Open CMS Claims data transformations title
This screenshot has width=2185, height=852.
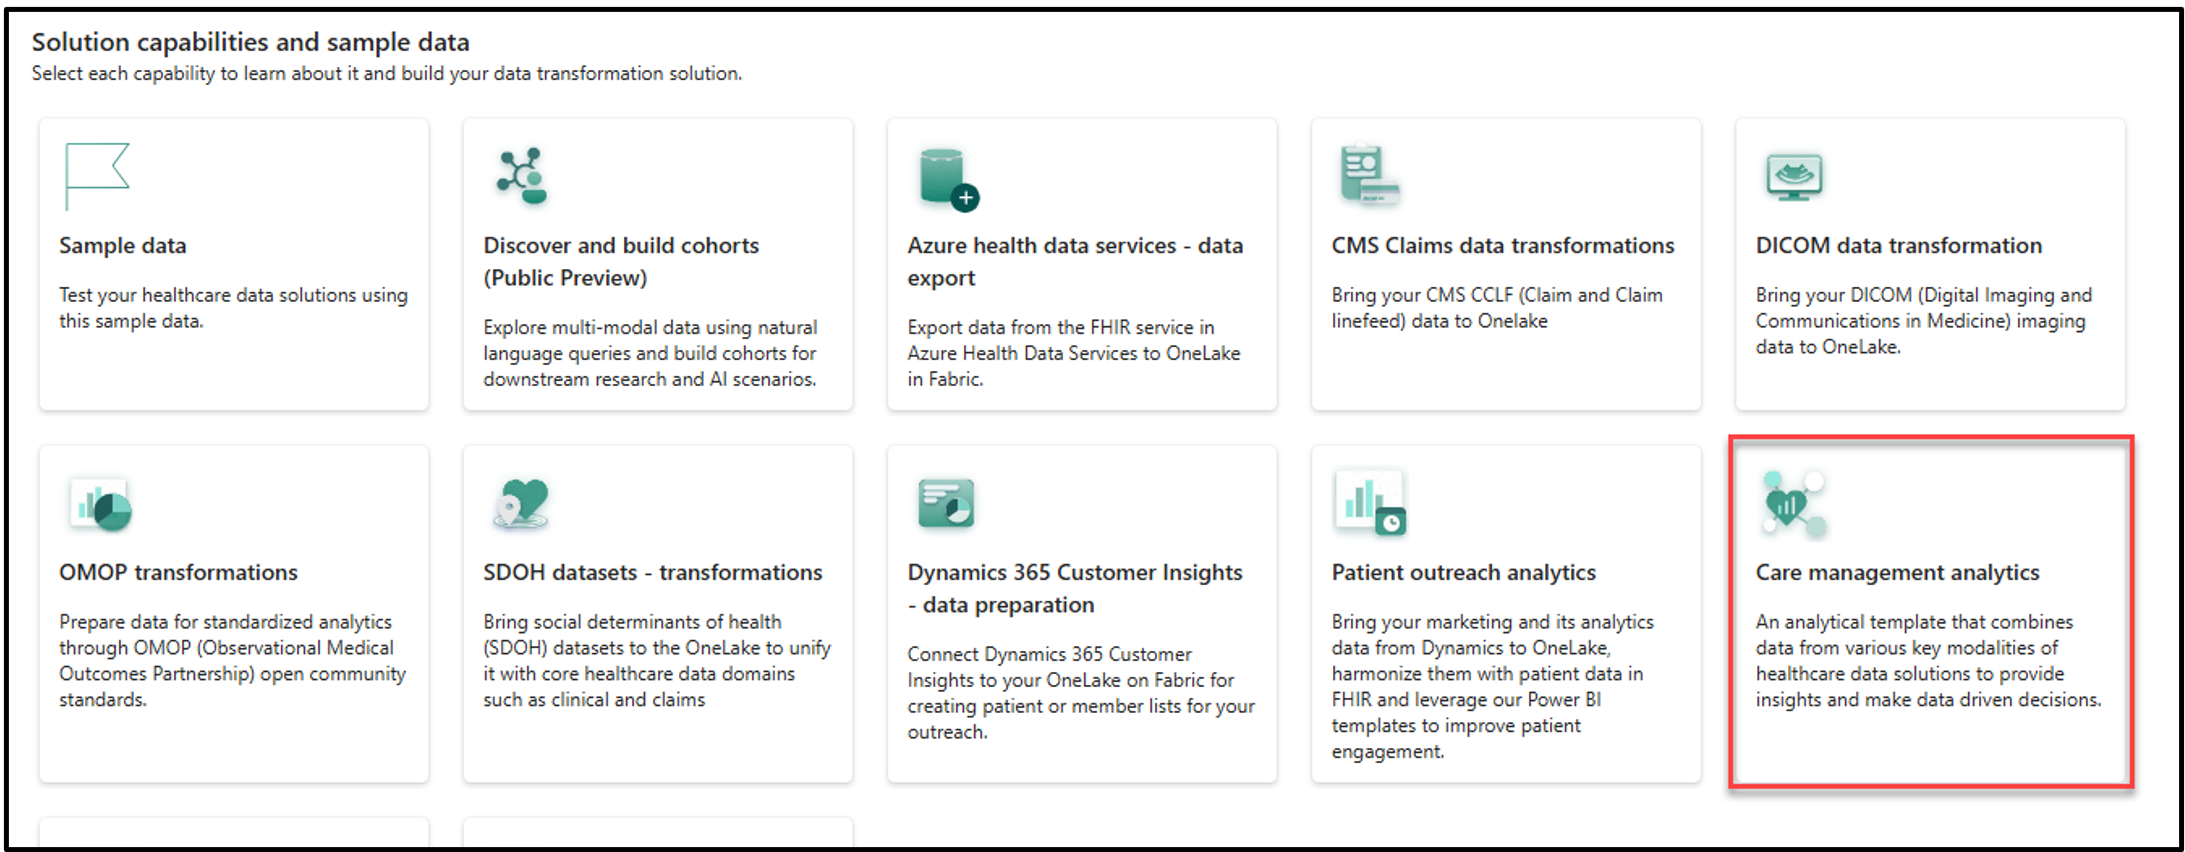(x=1503, y=246)
